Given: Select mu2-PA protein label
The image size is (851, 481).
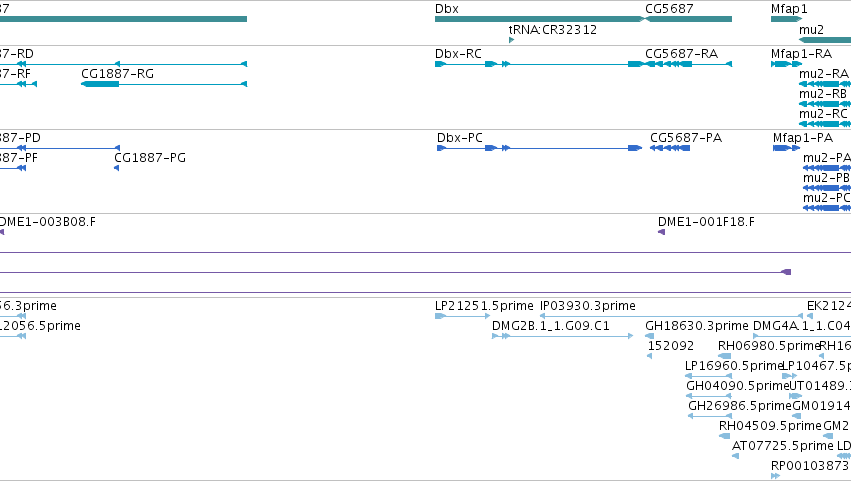Looking at the screenshot, I should coord(827,157).
